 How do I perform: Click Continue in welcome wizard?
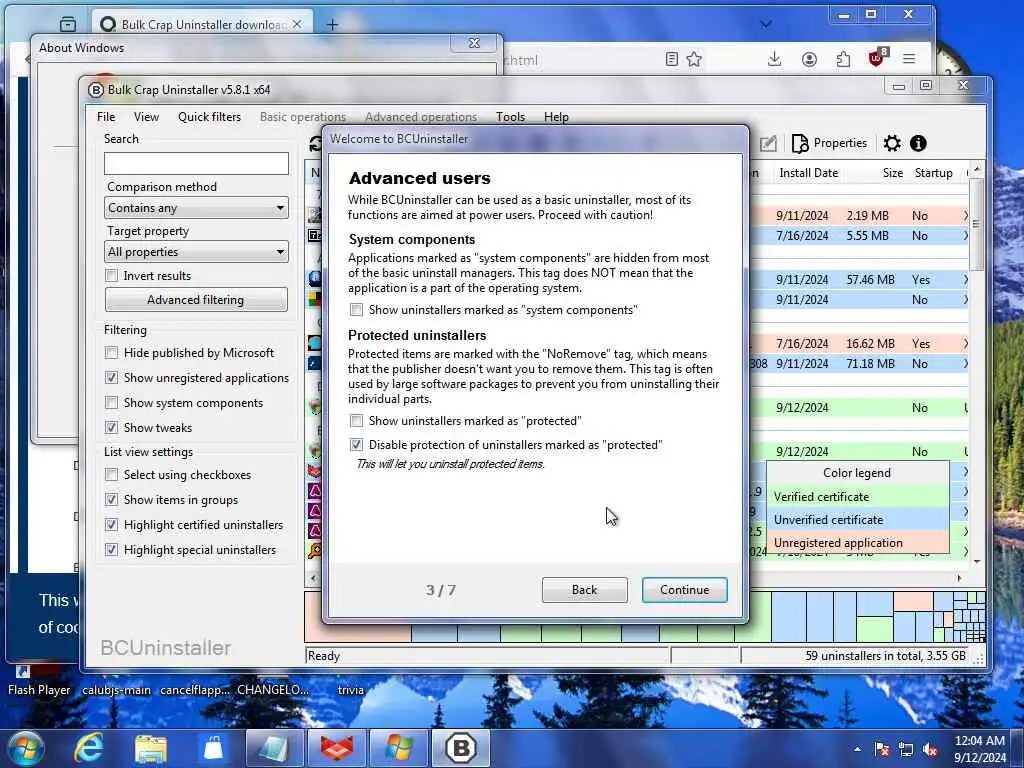684,590
